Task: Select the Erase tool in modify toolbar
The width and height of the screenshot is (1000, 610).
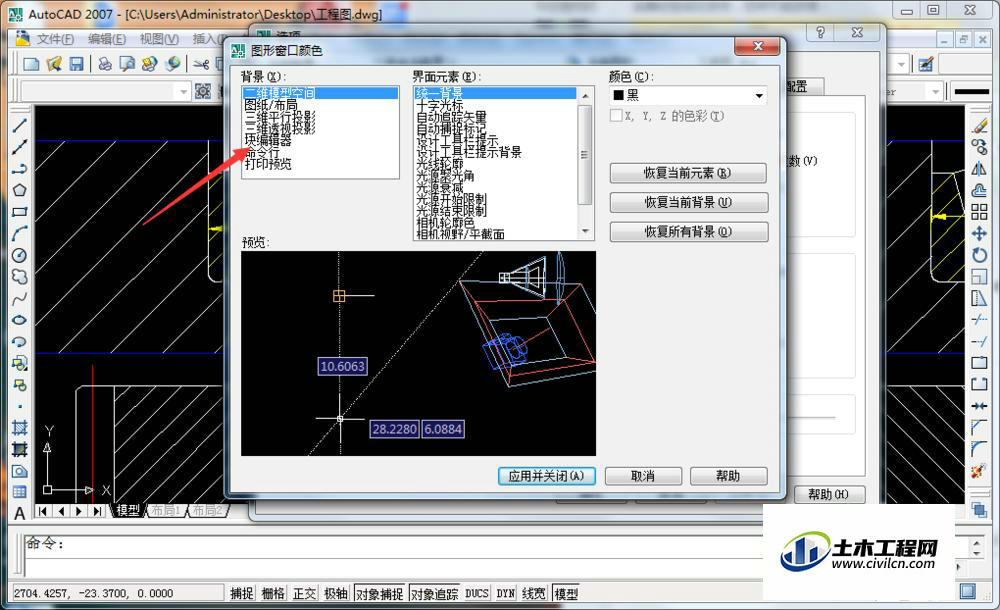Action: coord(980,125)
